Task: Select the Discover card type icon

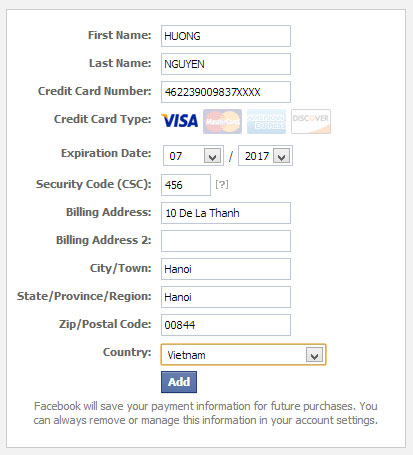Action: tap(311, 121)
